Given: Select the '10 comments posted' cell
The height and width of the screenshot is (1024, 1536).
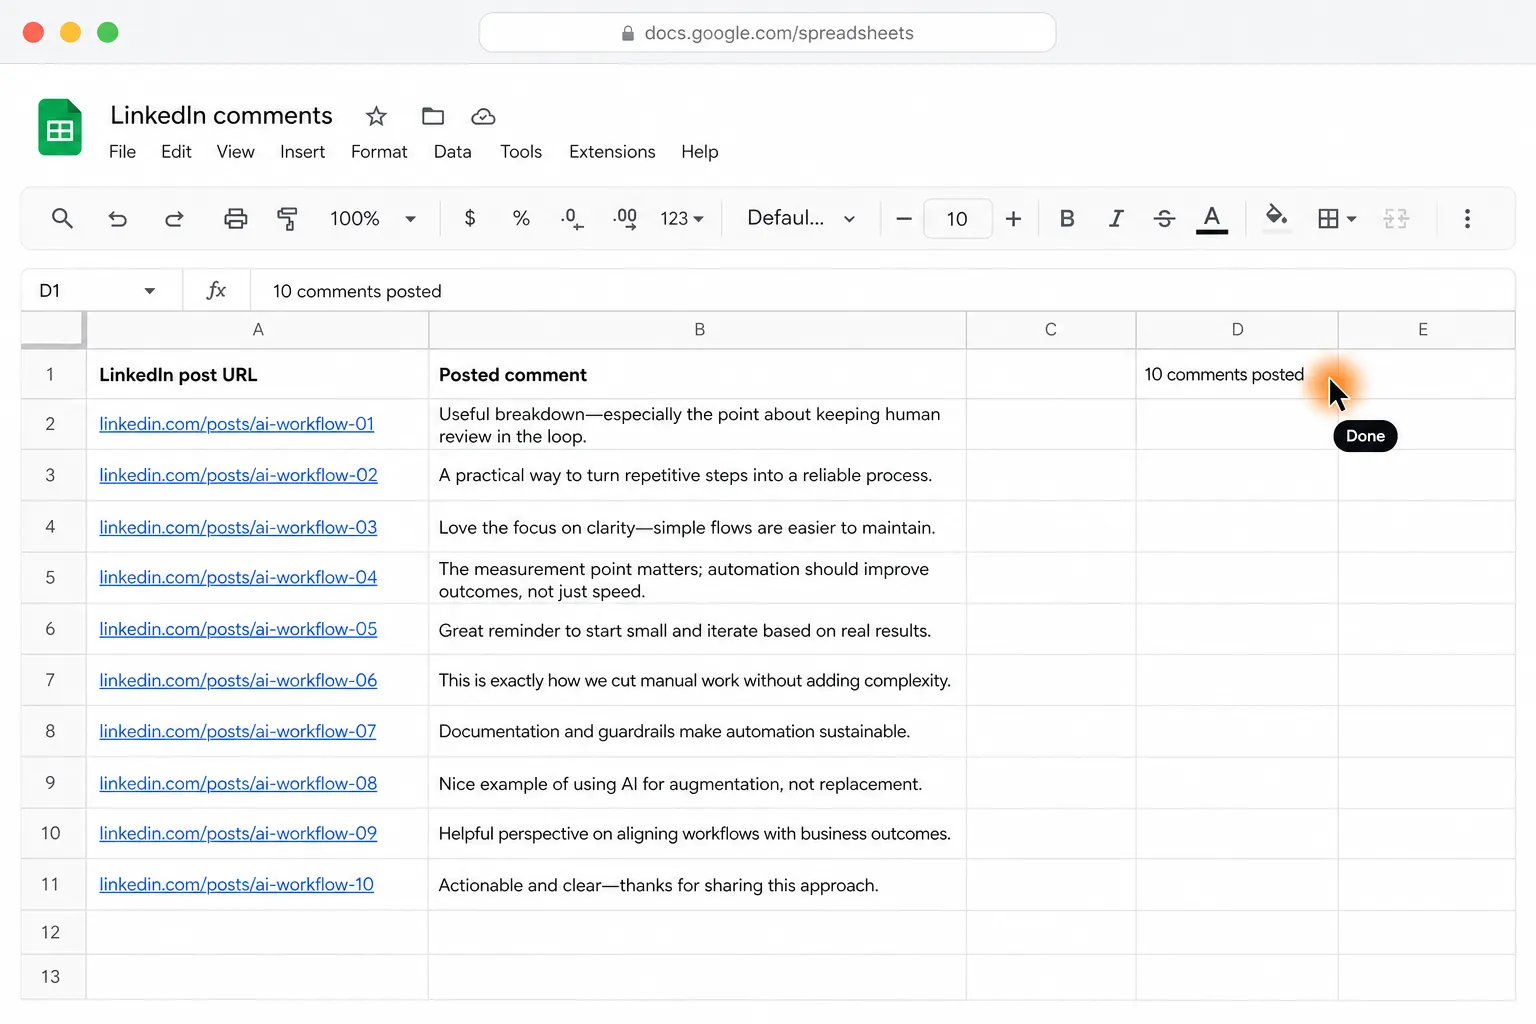Looking at the screenshot, I should click(x=1237, y=374).
